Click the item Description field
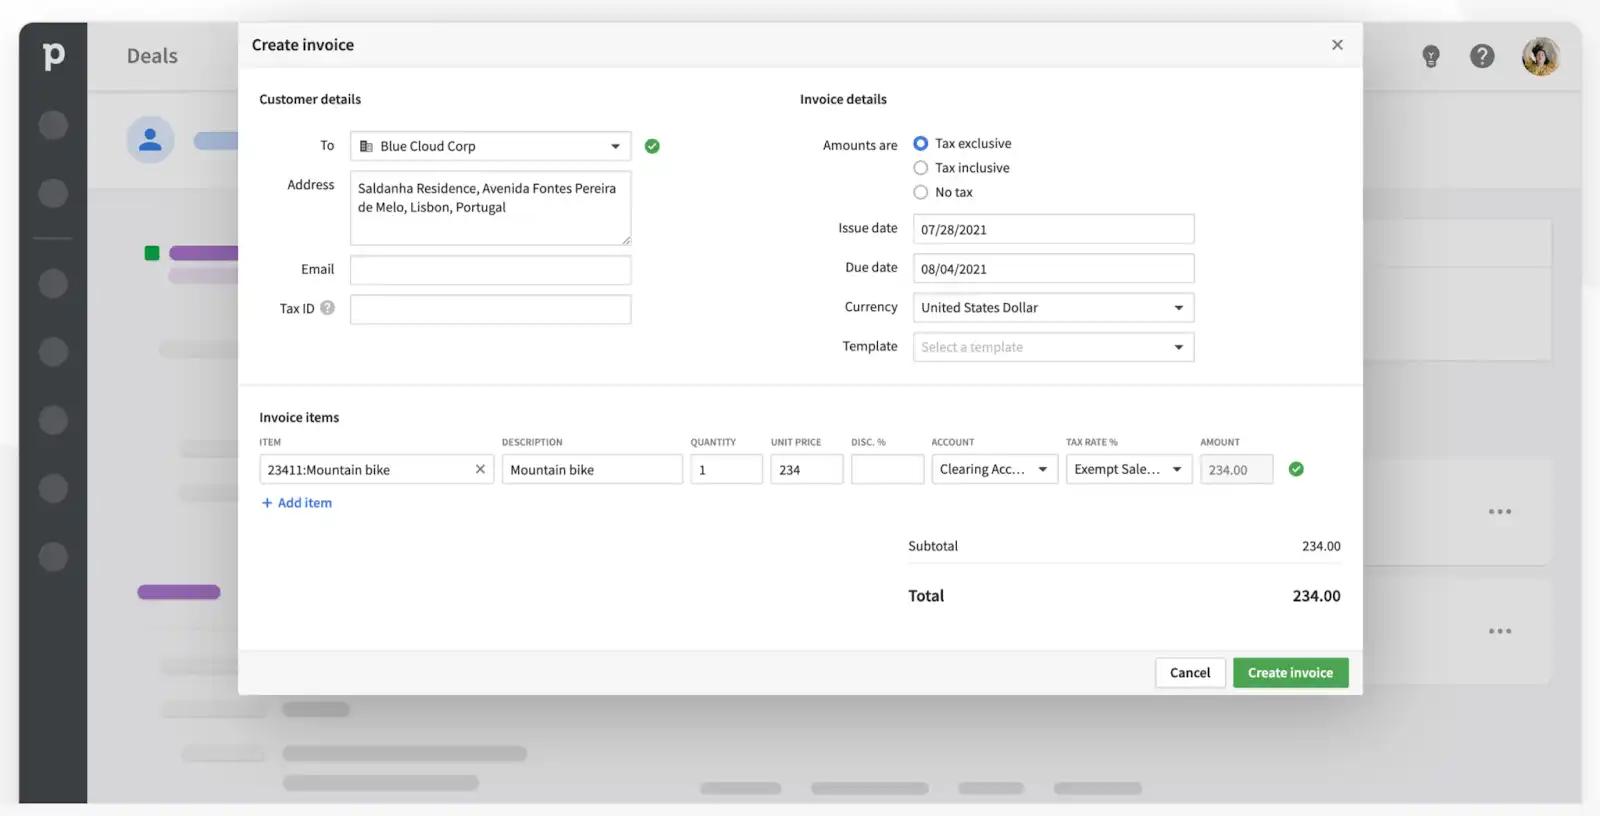1600x816 pixels. [x=592, y=469]
